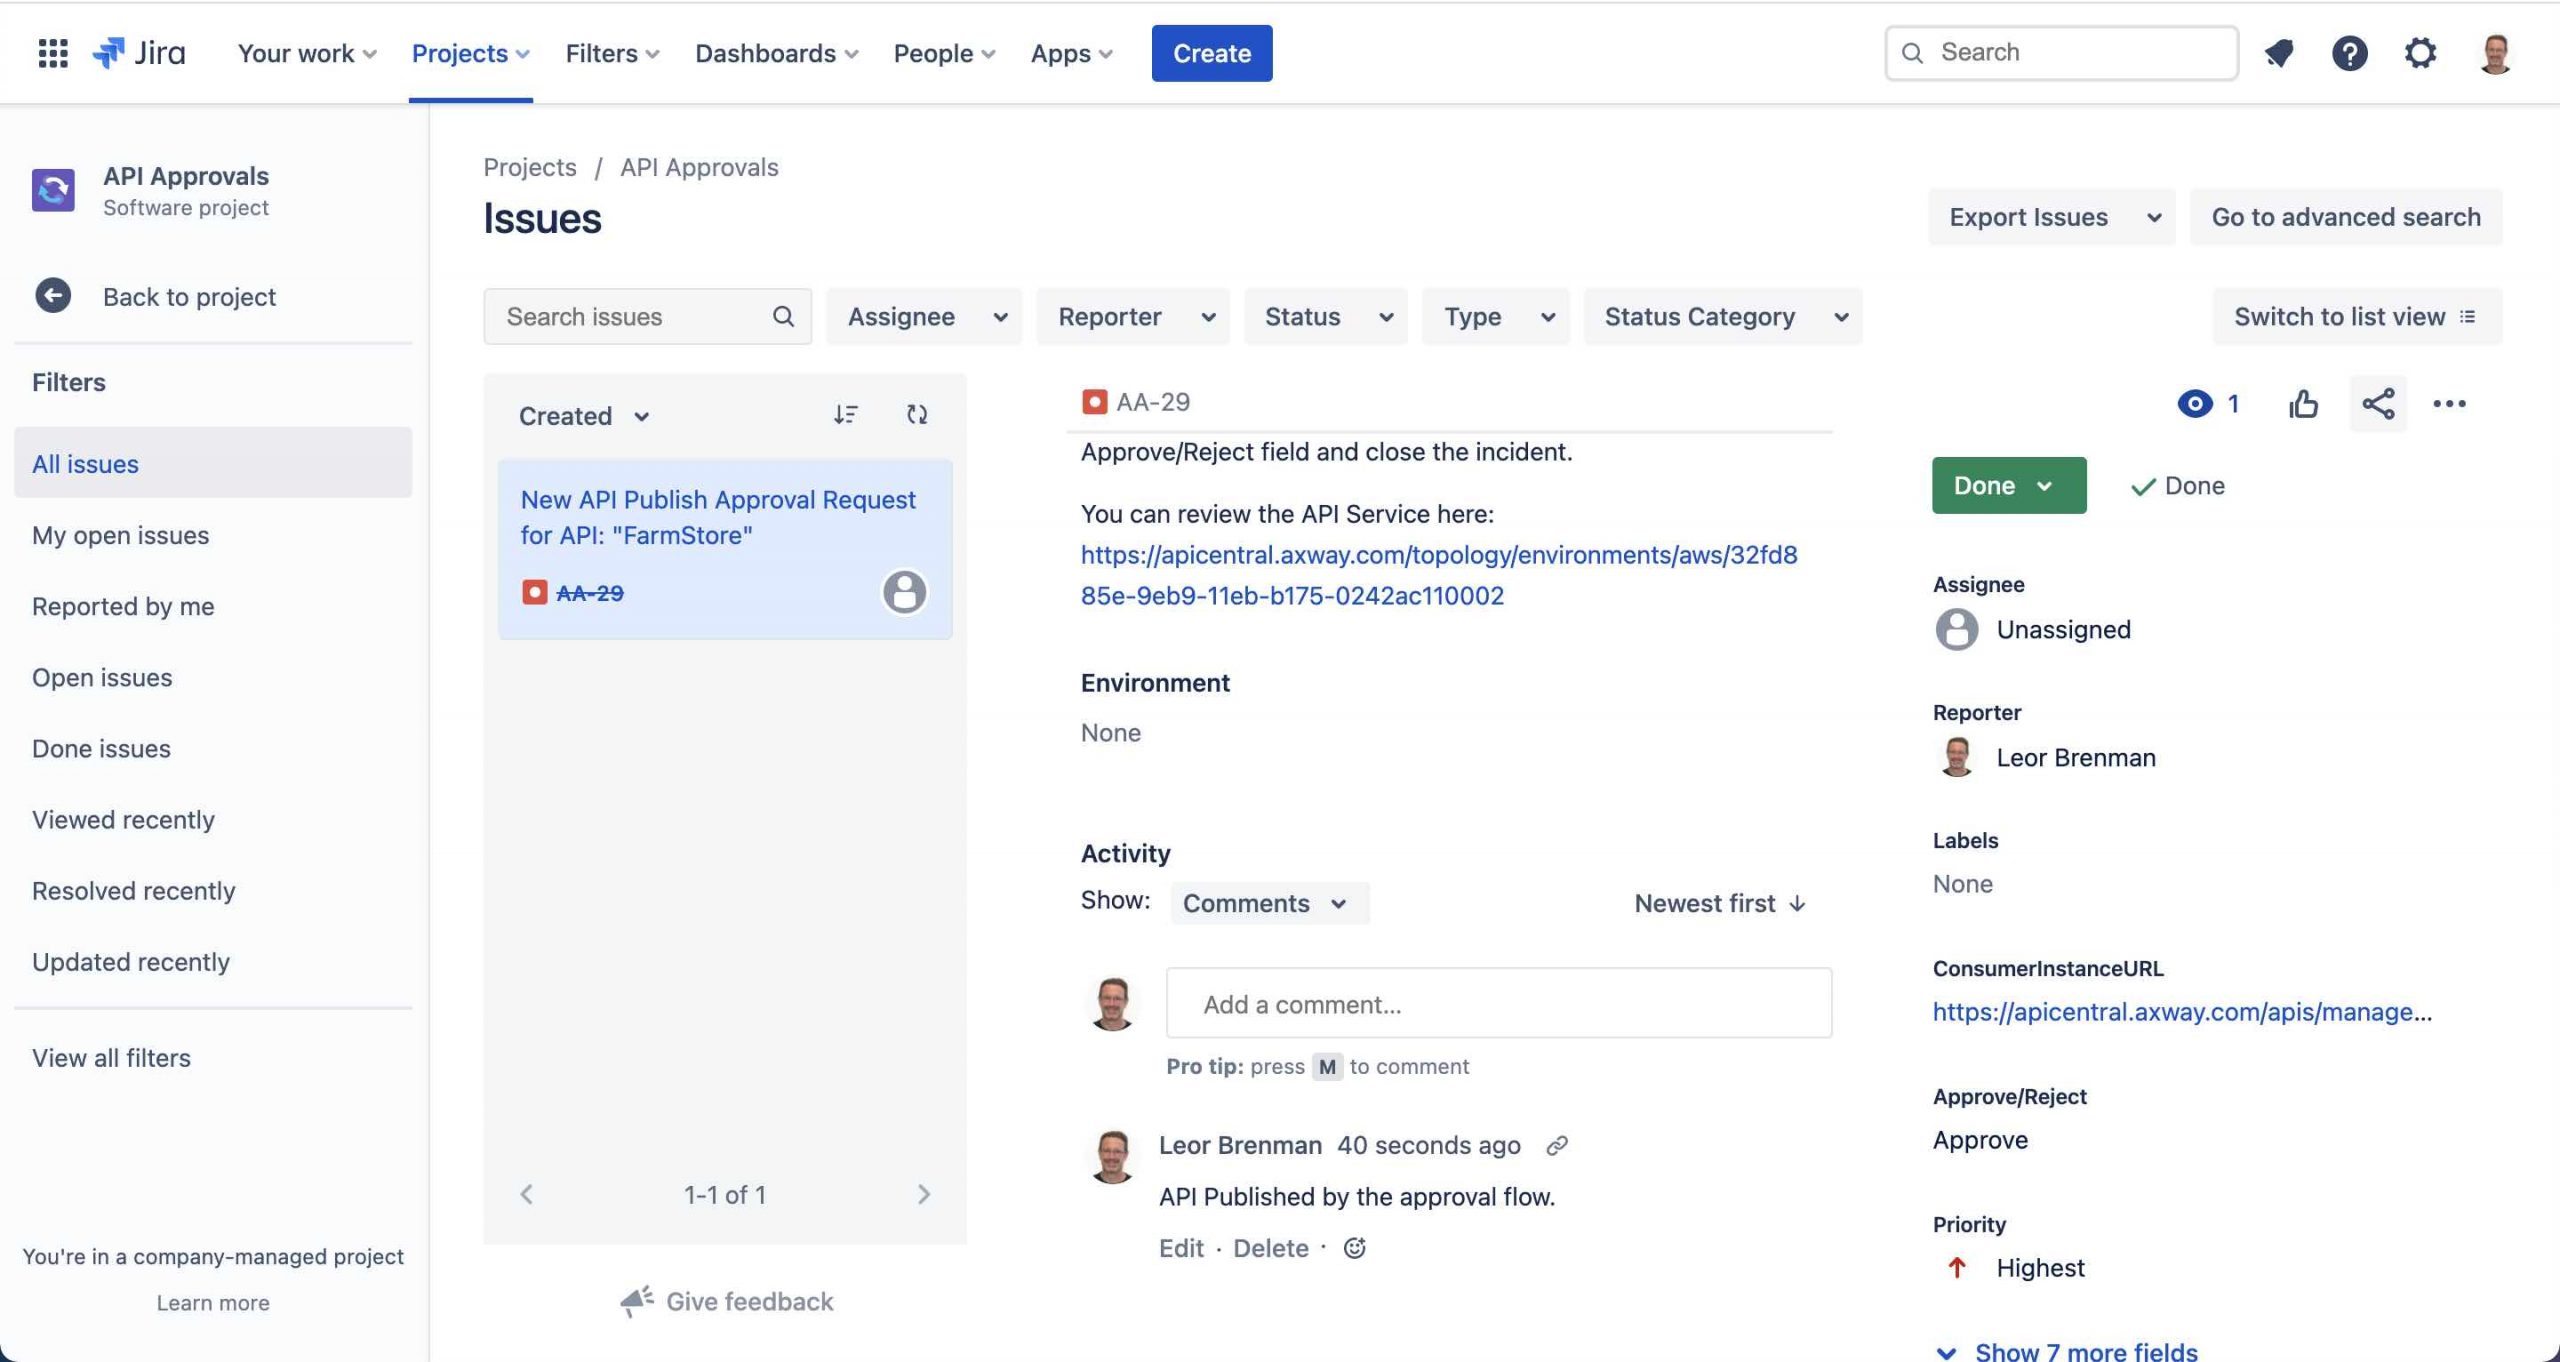Go to the previous page of results
This screenshot has width=2560, height=1362.
(x=527, y=1194)
